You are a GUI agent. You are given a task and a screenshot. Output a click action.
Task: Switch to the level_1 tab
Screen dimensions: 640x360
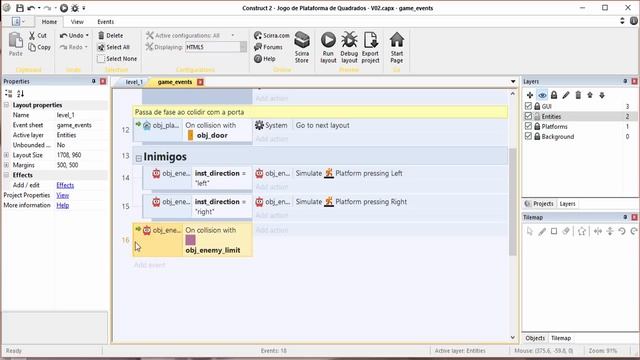[134, 82]
